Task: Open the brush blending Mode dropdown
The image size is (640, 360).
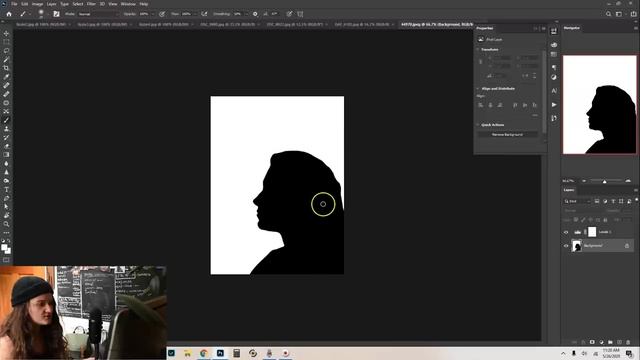Action: click(x=98, y=14)
